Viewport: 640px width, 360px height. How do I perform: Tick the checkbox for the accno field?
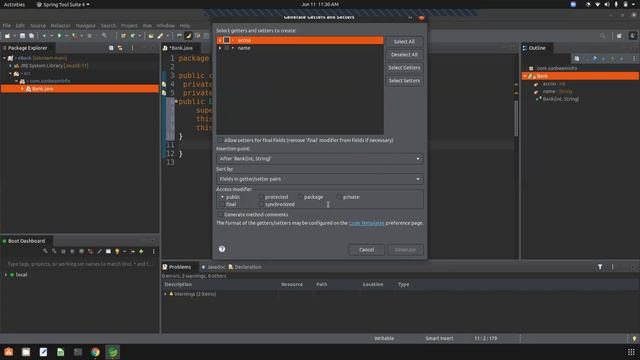pos(227,40)
